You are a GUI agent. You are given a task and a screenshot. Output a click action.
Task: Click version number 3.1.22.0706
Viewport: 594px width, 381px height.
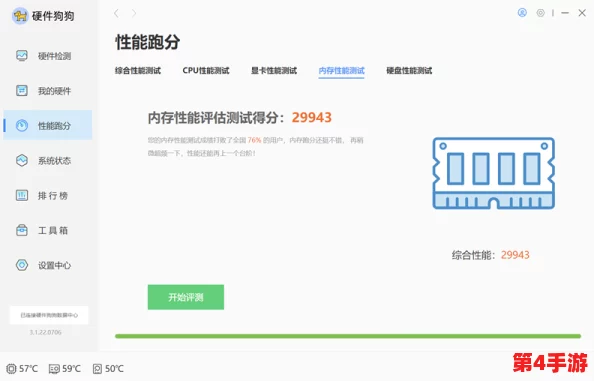[x=45, y=332]
